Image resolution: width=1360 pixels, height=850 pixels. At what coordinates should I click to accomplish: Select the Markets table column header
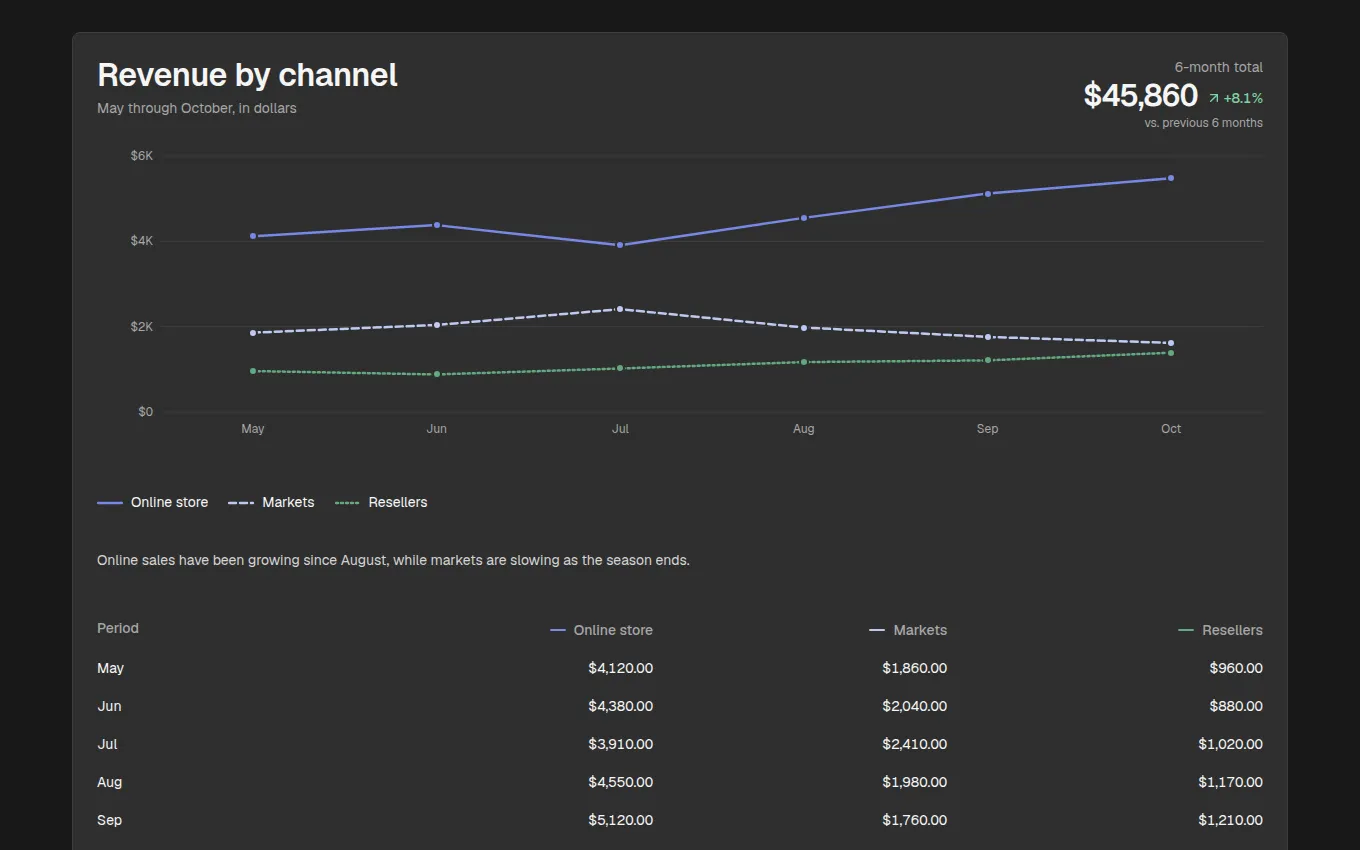(908, 630)
